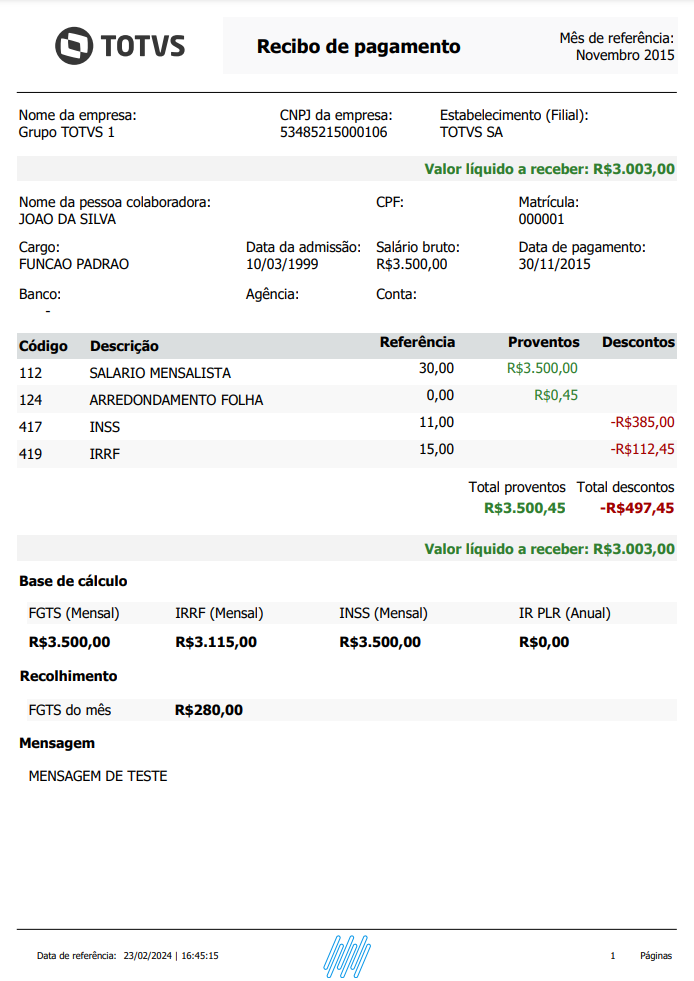The height and width of the screenshot is (981, 694).
Task: Click the Matrícula value 000001
Action: click(541, 219)
